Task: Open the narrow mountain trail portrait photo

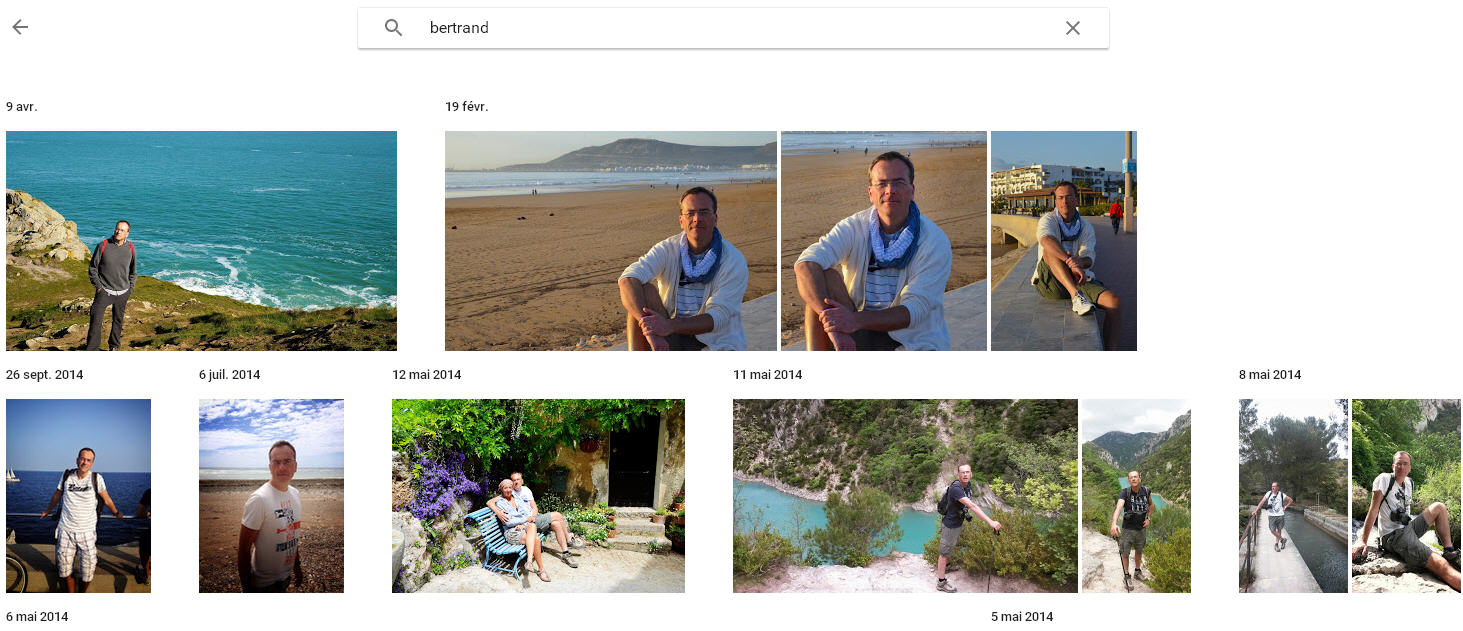Action: pos(1136,496)
